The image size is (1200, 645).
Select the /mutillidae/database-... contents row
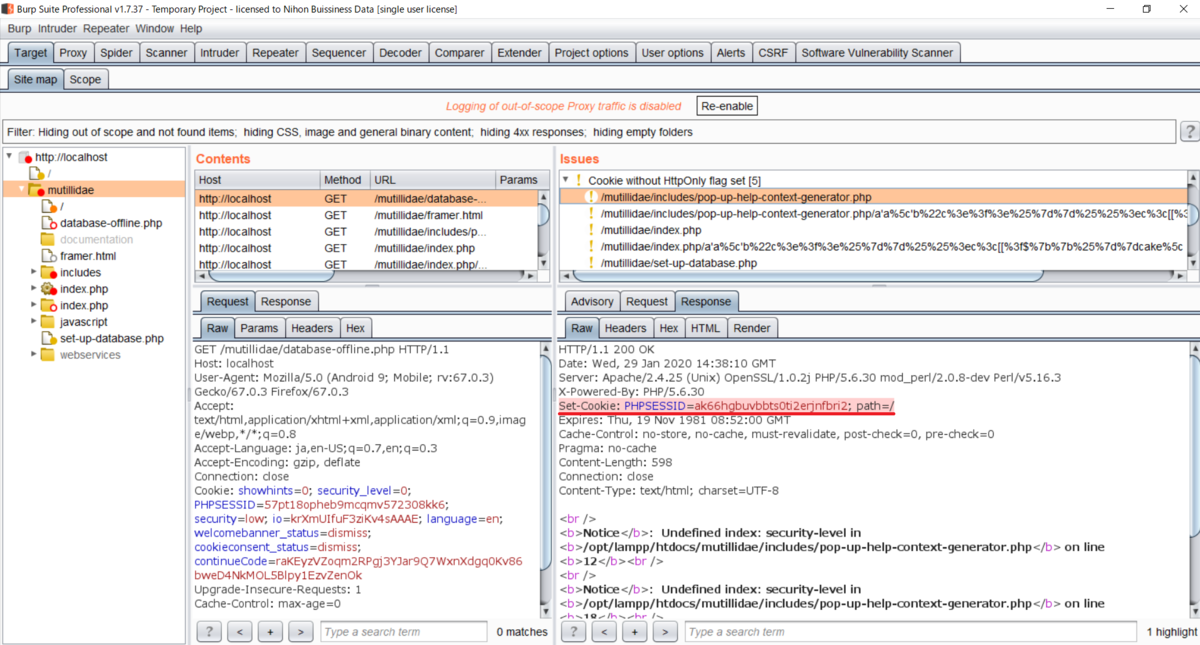coord(367,198)
